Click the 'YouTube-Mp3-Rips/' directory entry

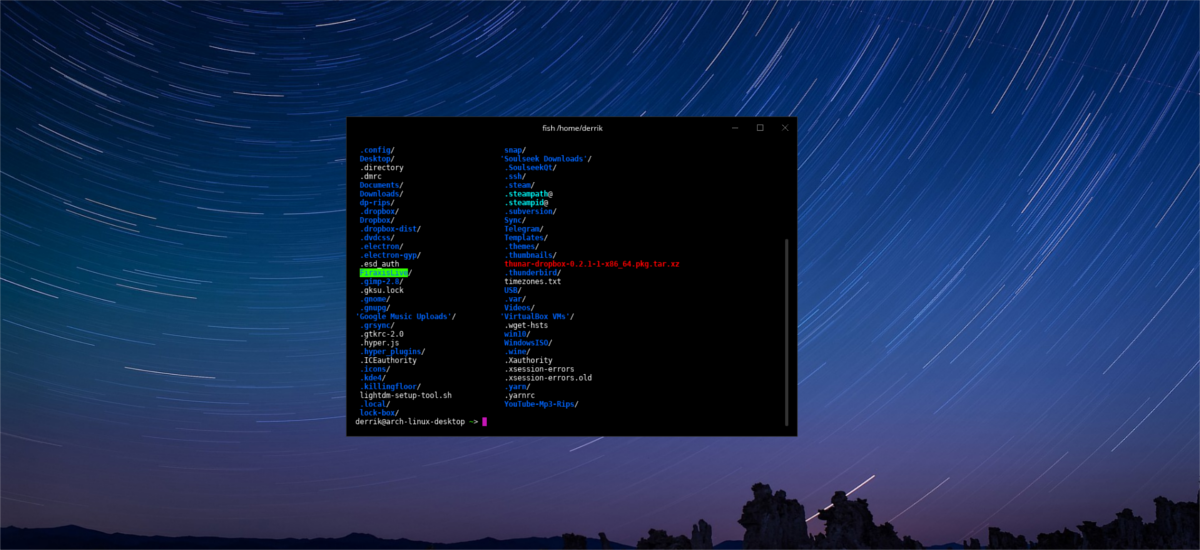[541, 404]
